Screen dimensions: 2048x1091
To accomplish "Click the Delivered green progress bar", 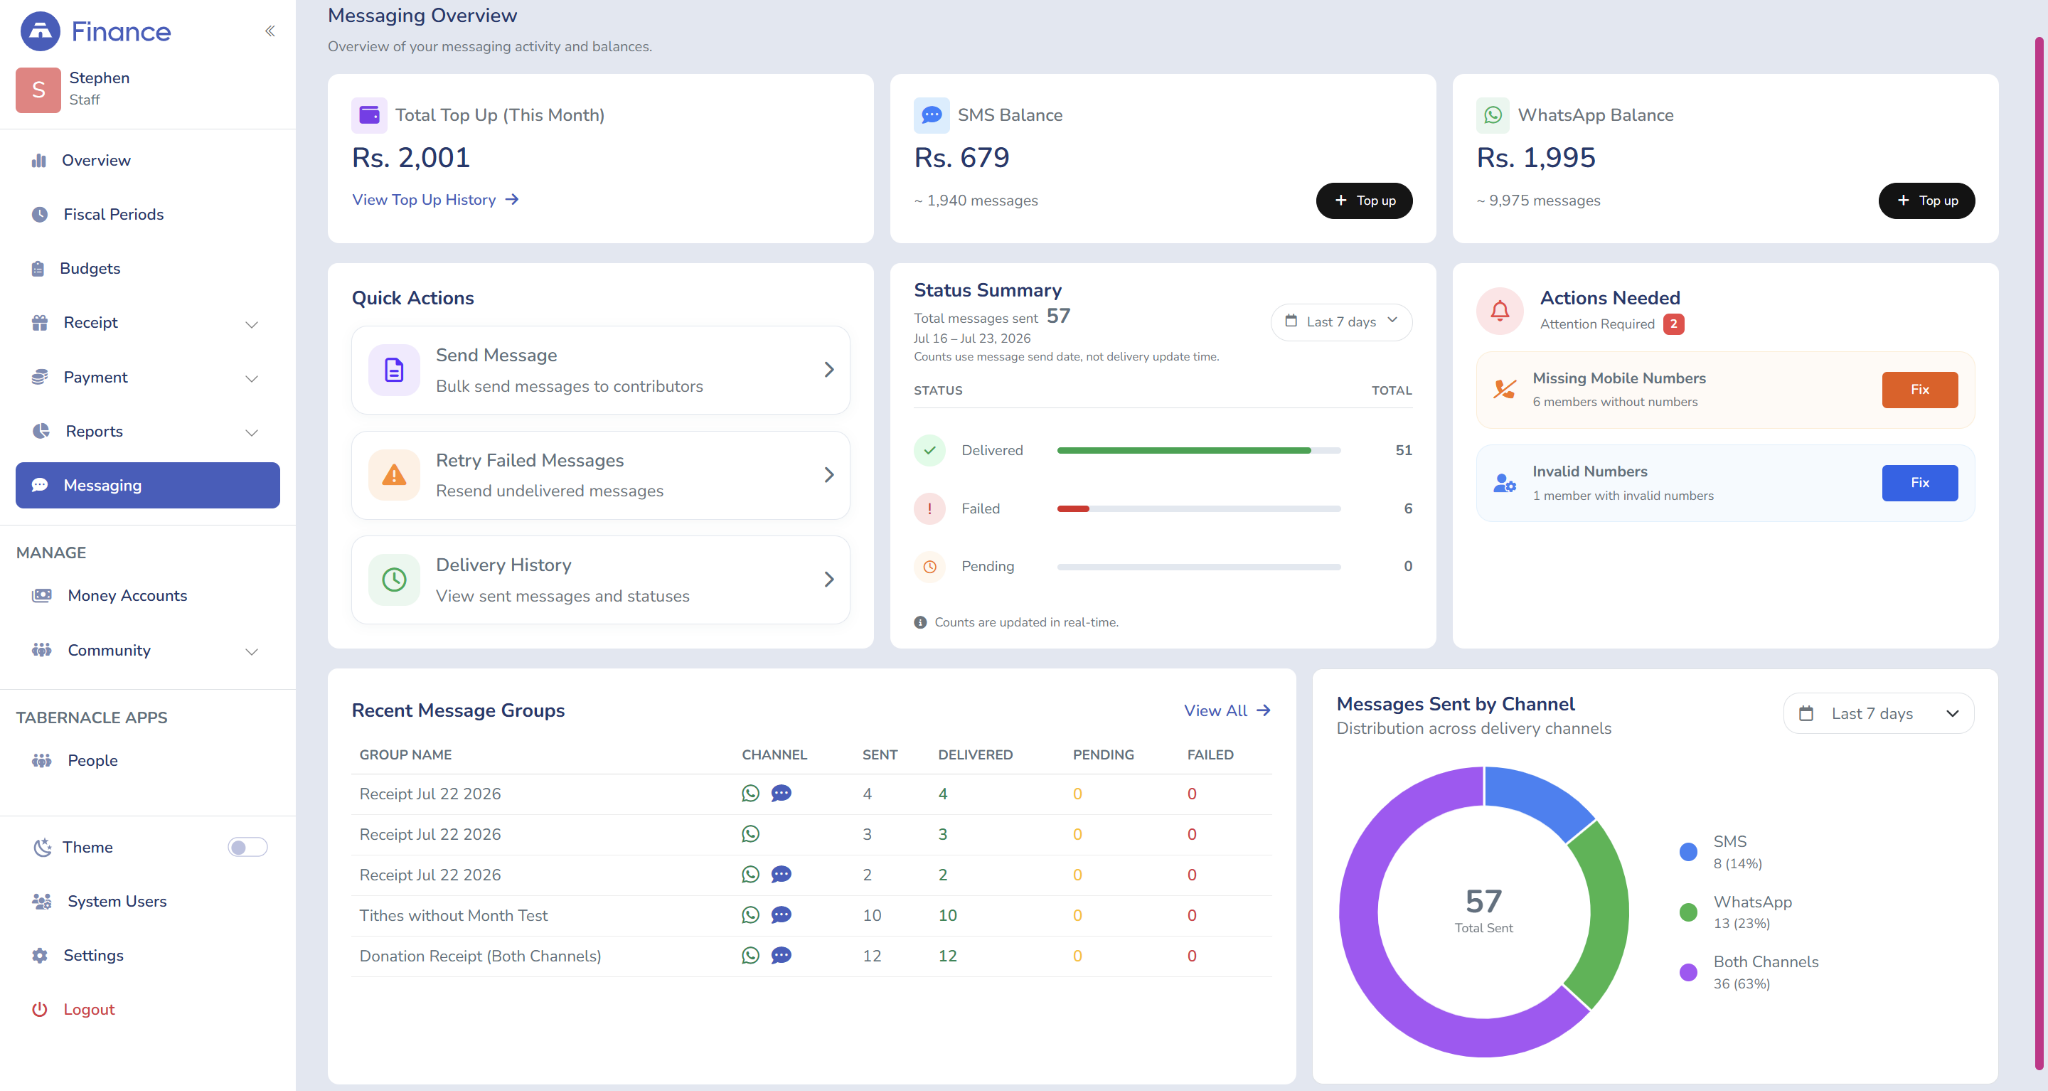I will pos(1183,450).
